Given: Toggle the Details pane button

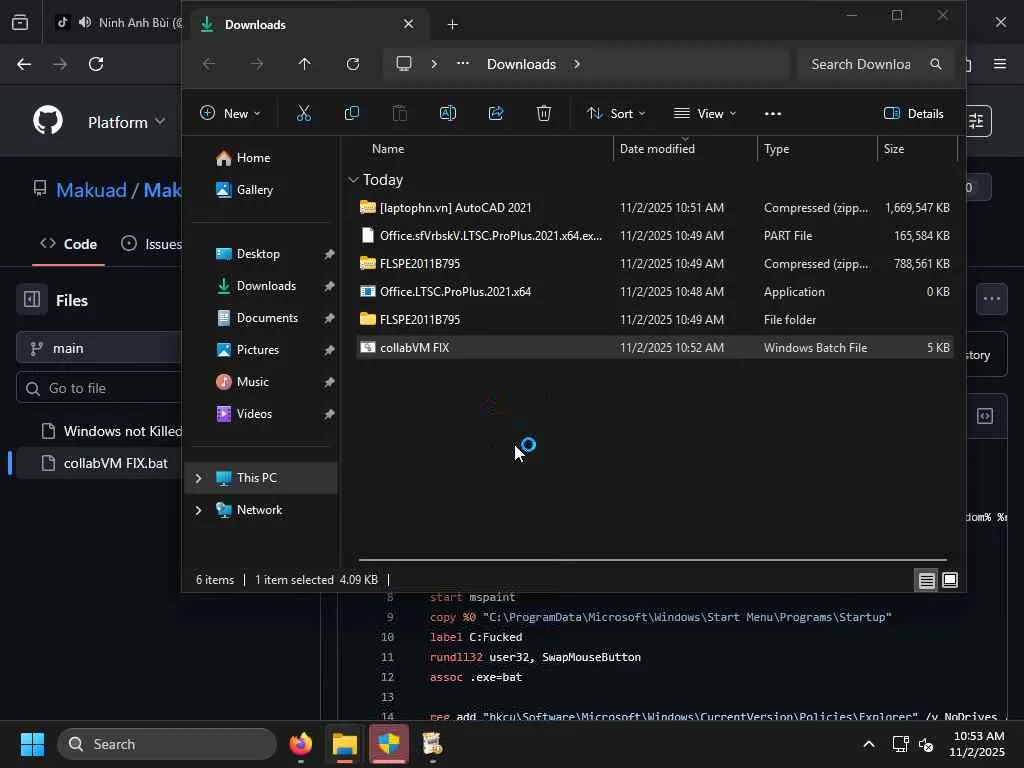Looking at the screenshot, I should (x=913, y=114).
